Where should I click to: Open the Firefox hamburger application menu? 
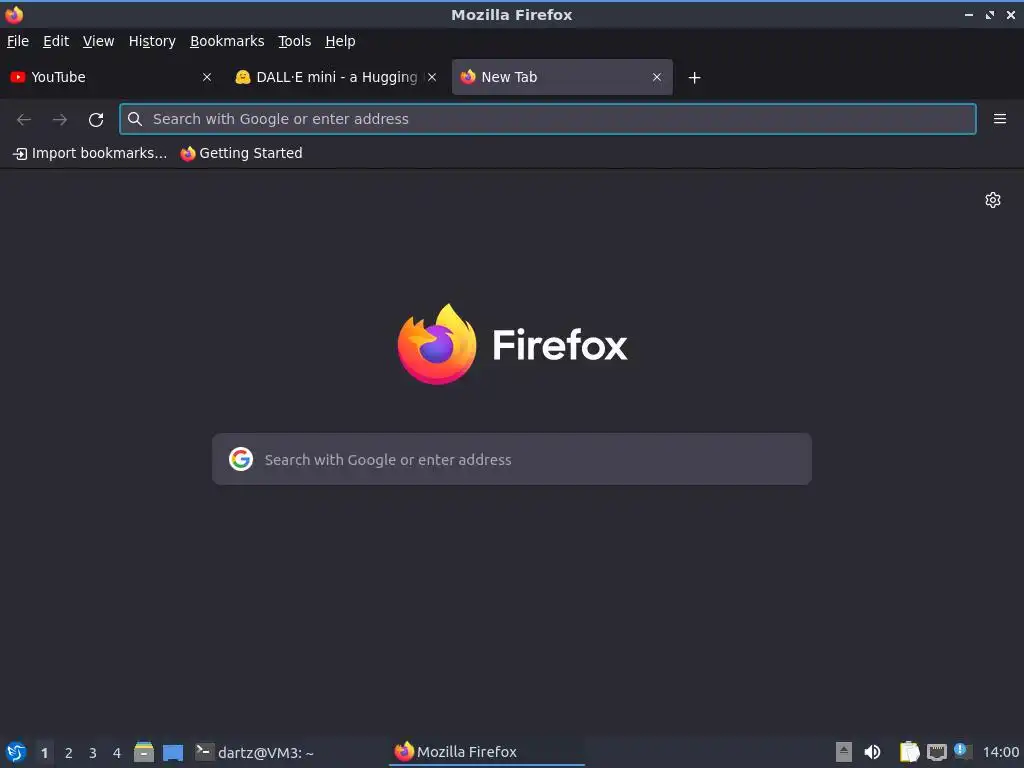click(1000, 119)
